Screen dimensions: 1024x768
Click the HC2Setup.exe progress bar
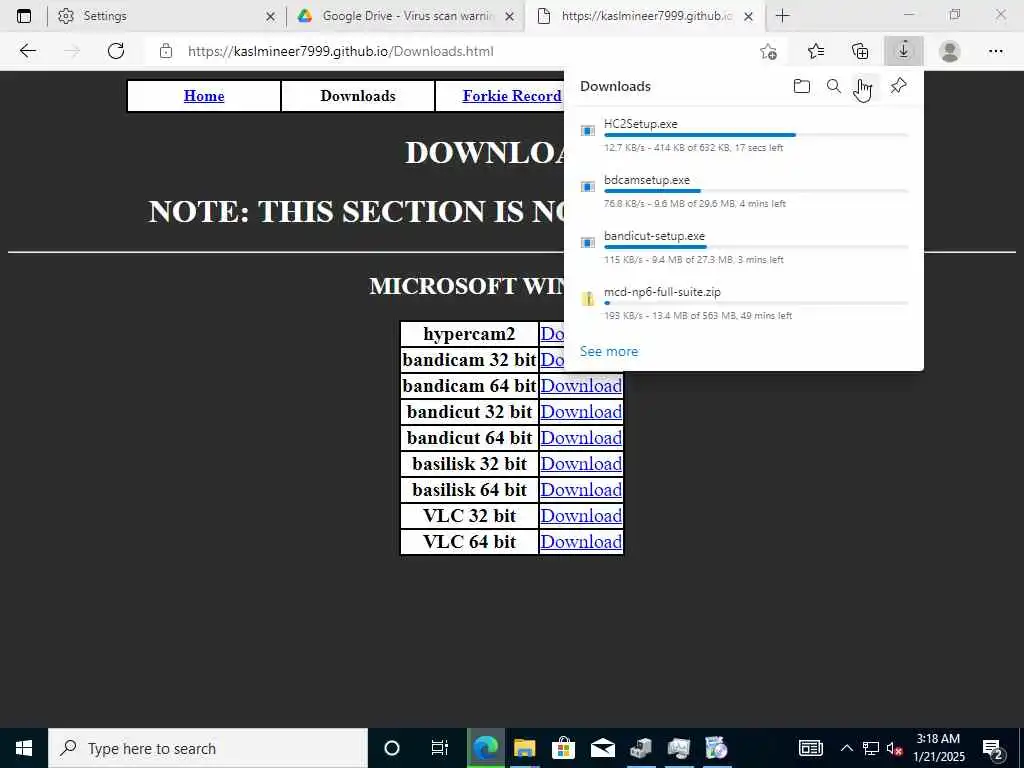click(756, 135)
